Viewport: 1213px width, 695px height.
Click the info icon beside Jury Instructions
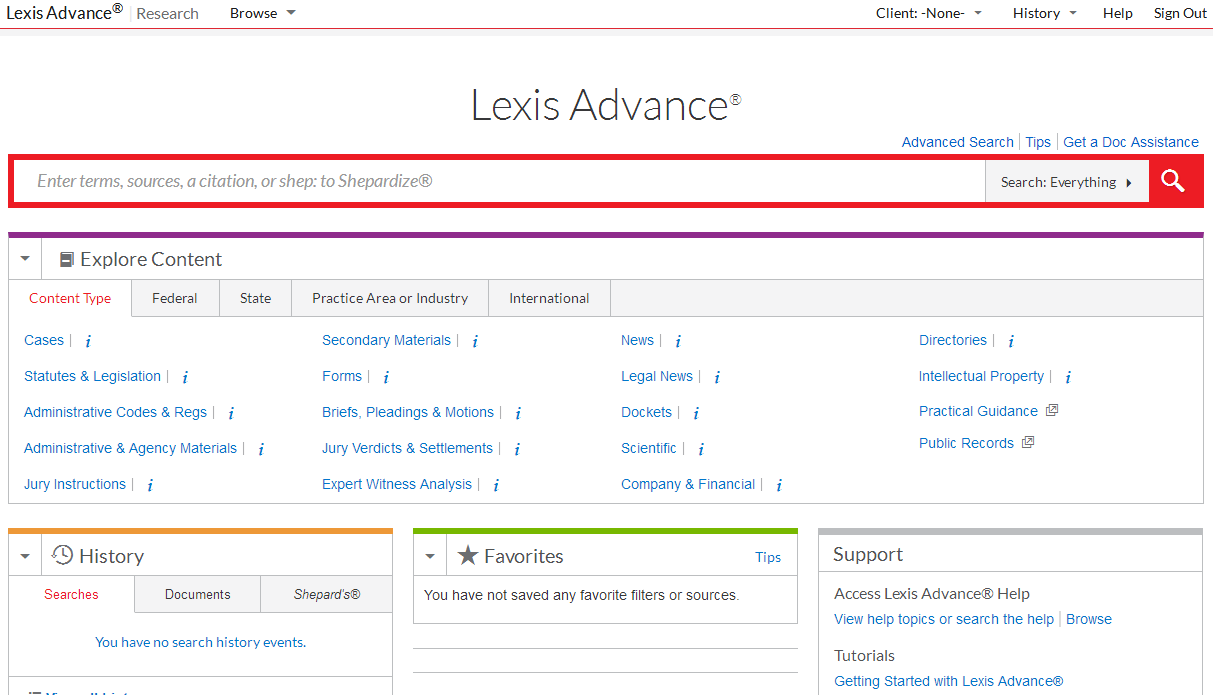pyautogui.click(x=150, y=485)
